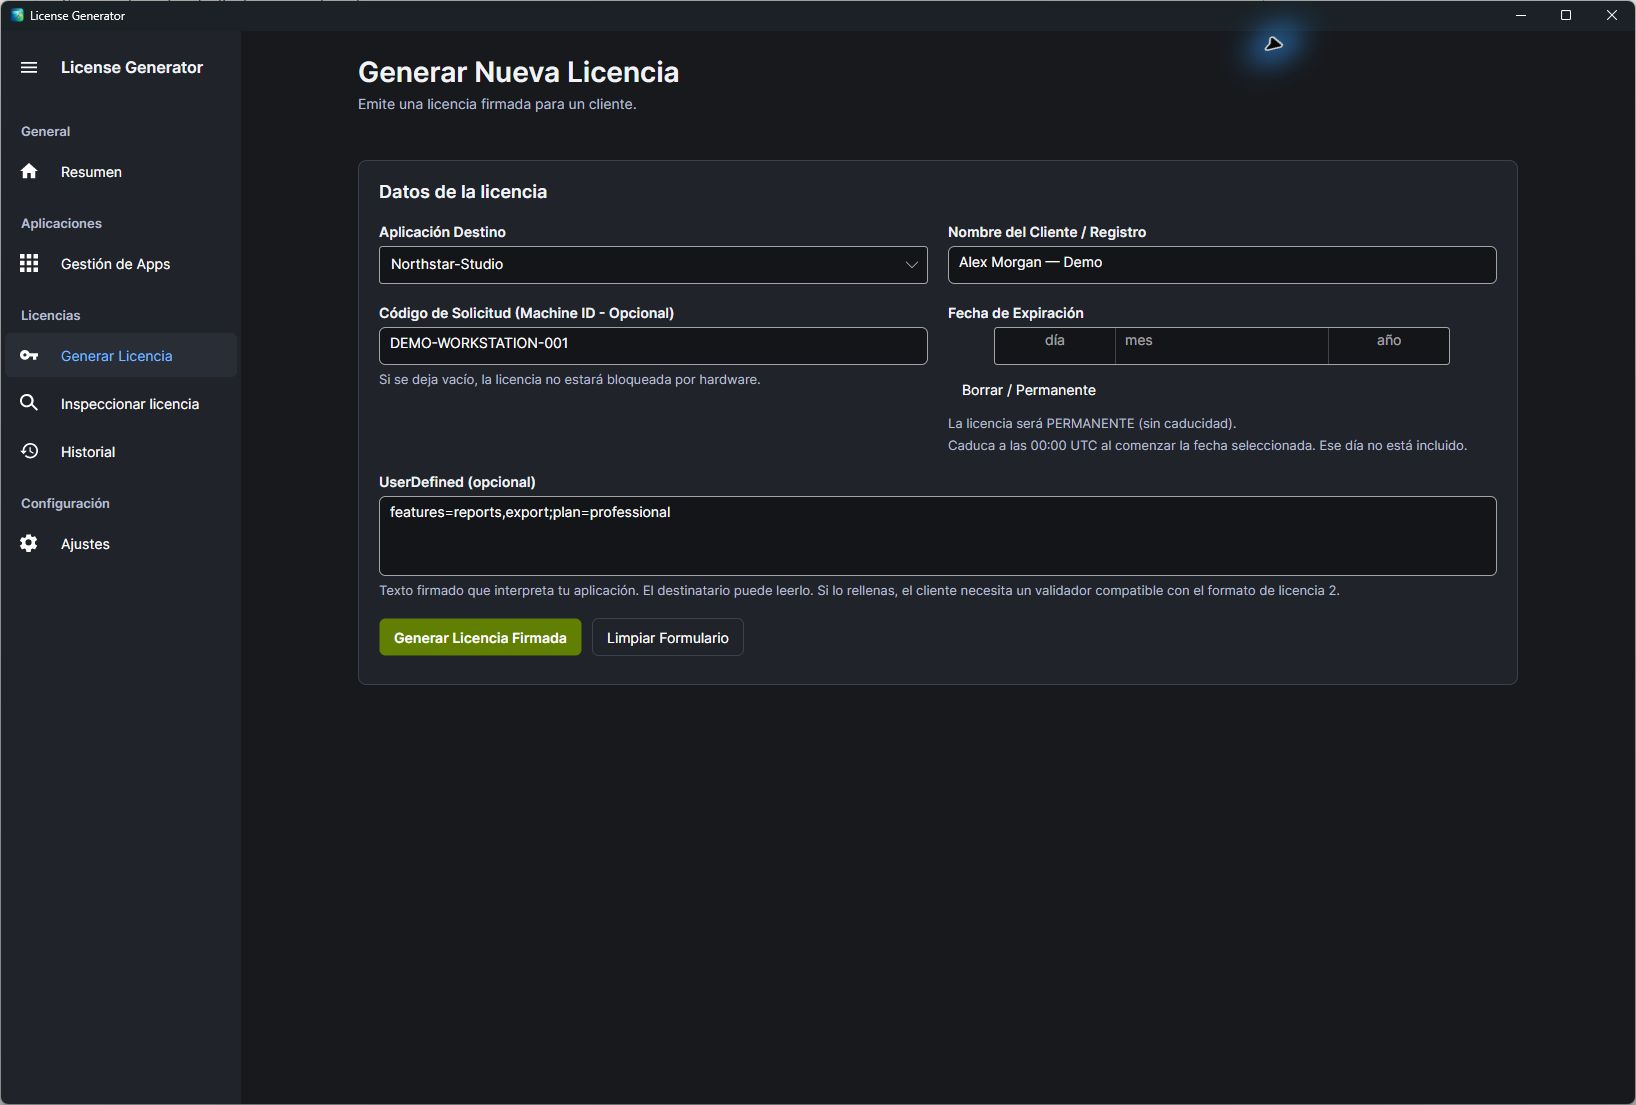Expand the Aplicación Destino dropdown
1636x1105 pixels.
(x=653, y=265)
